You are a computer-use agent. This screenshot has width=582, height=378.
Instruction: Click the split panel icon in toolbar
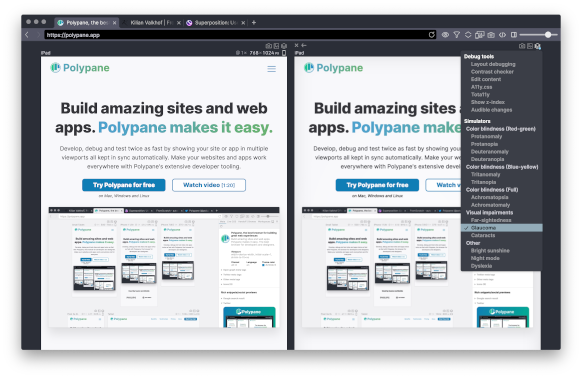[x=514, y=35]
